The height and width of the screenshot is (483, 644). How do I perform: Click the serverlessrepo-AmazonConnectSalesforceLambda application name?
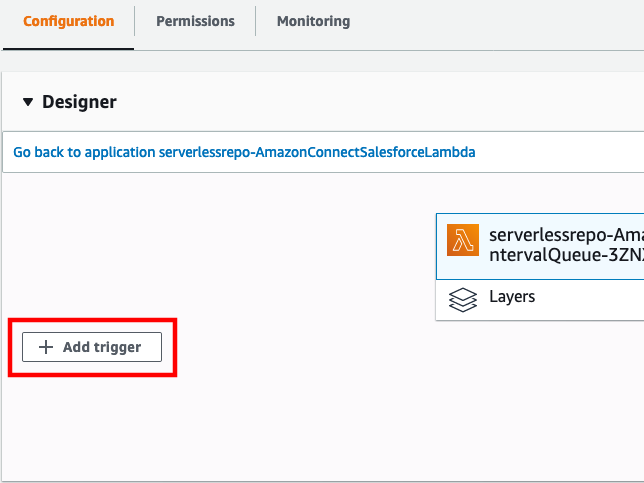[x=317, y=152]
